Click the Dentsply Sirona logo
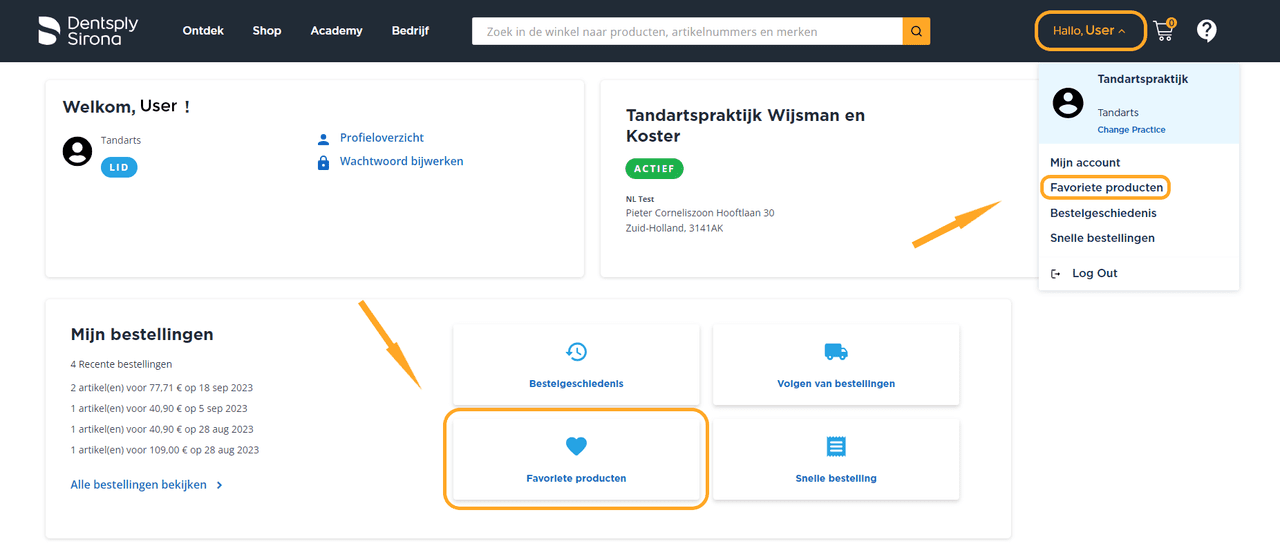Image resolution: width=1280 pixels, height=555 pixels. pos(88,31)
